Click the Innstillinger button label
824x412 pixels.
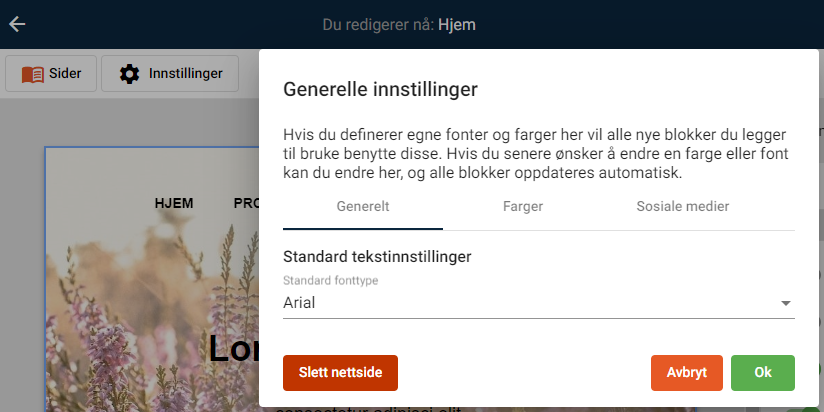coord(185,73)
